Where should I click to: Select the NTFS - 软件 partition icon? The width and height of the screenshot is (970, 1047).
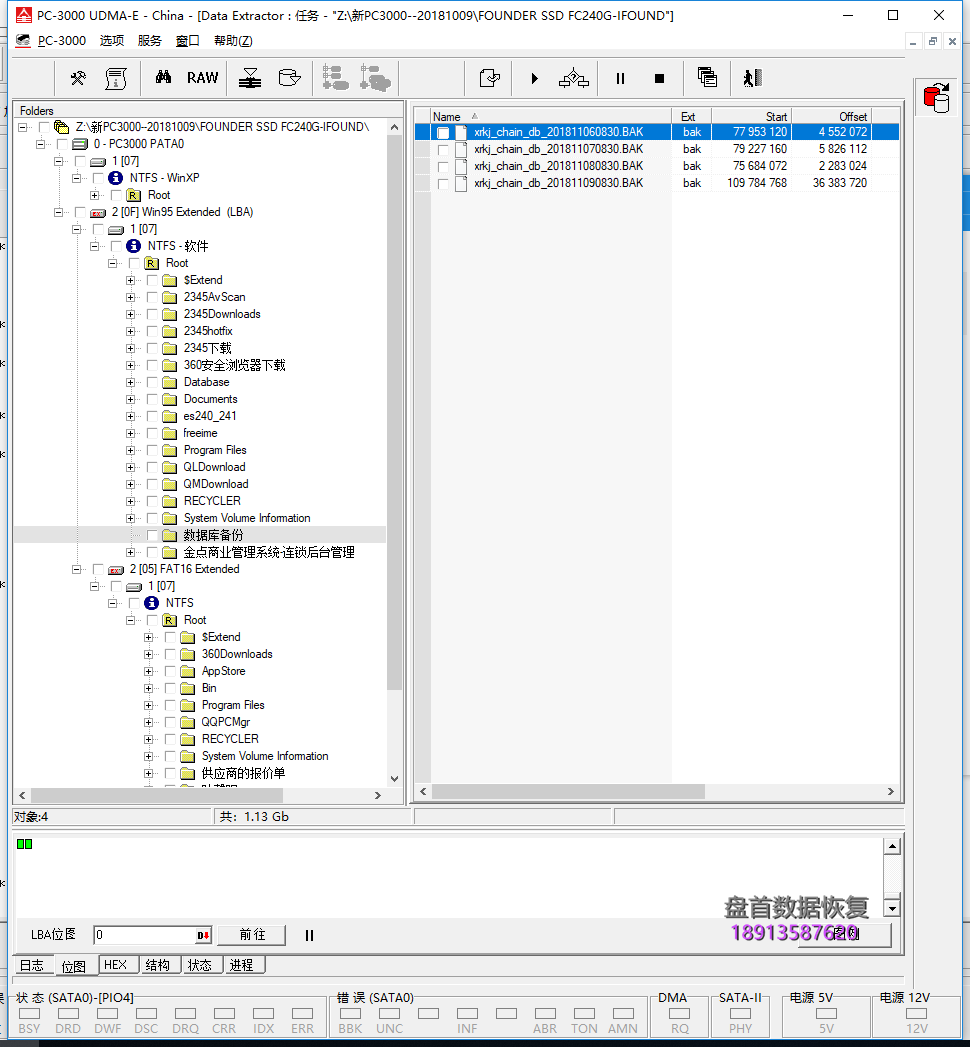(134, 246)
